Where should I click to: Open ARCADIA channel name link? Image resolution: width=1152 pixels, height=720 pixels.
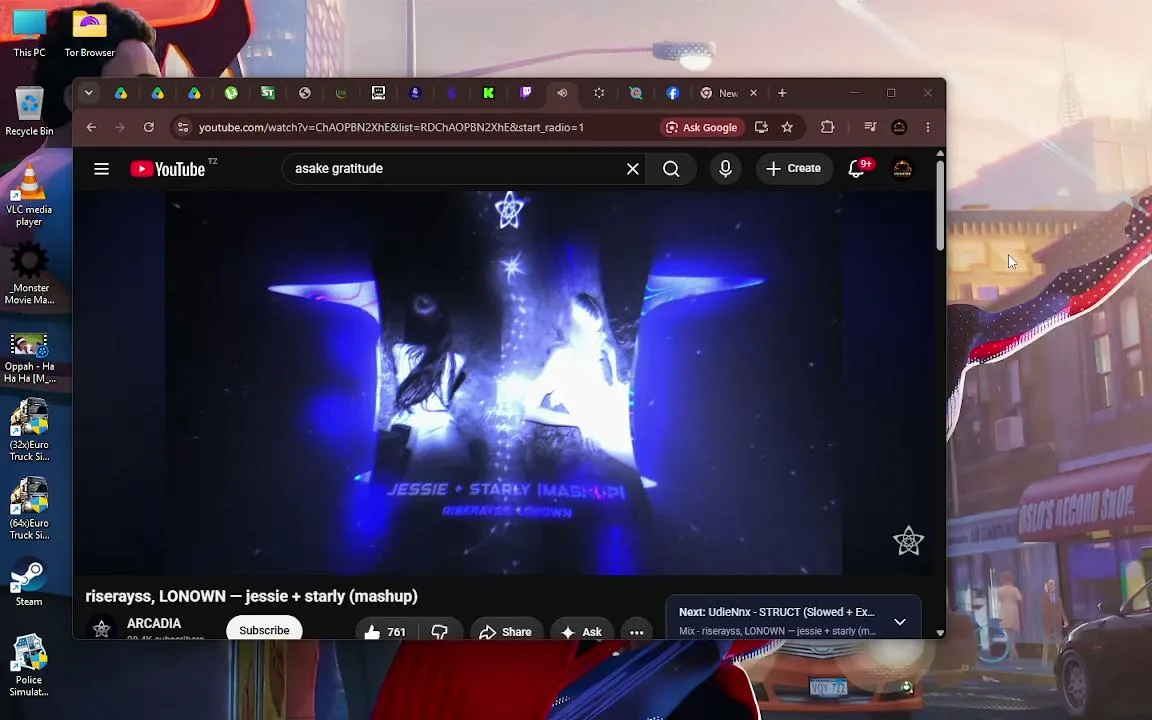coord(154,623)
